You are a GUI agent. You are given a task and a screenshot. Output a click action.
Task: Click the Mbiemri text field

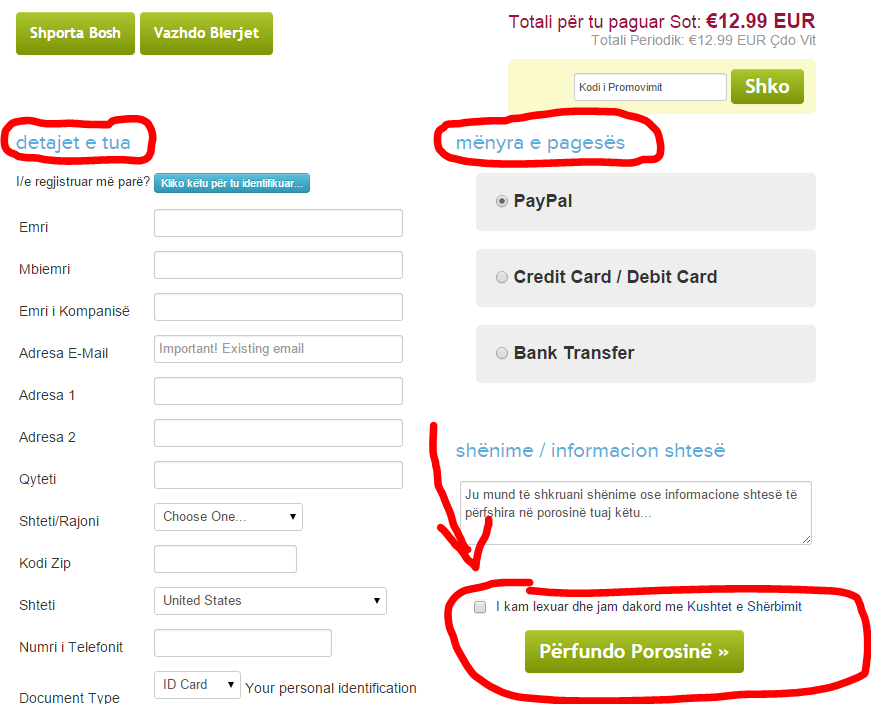(278, 265)
